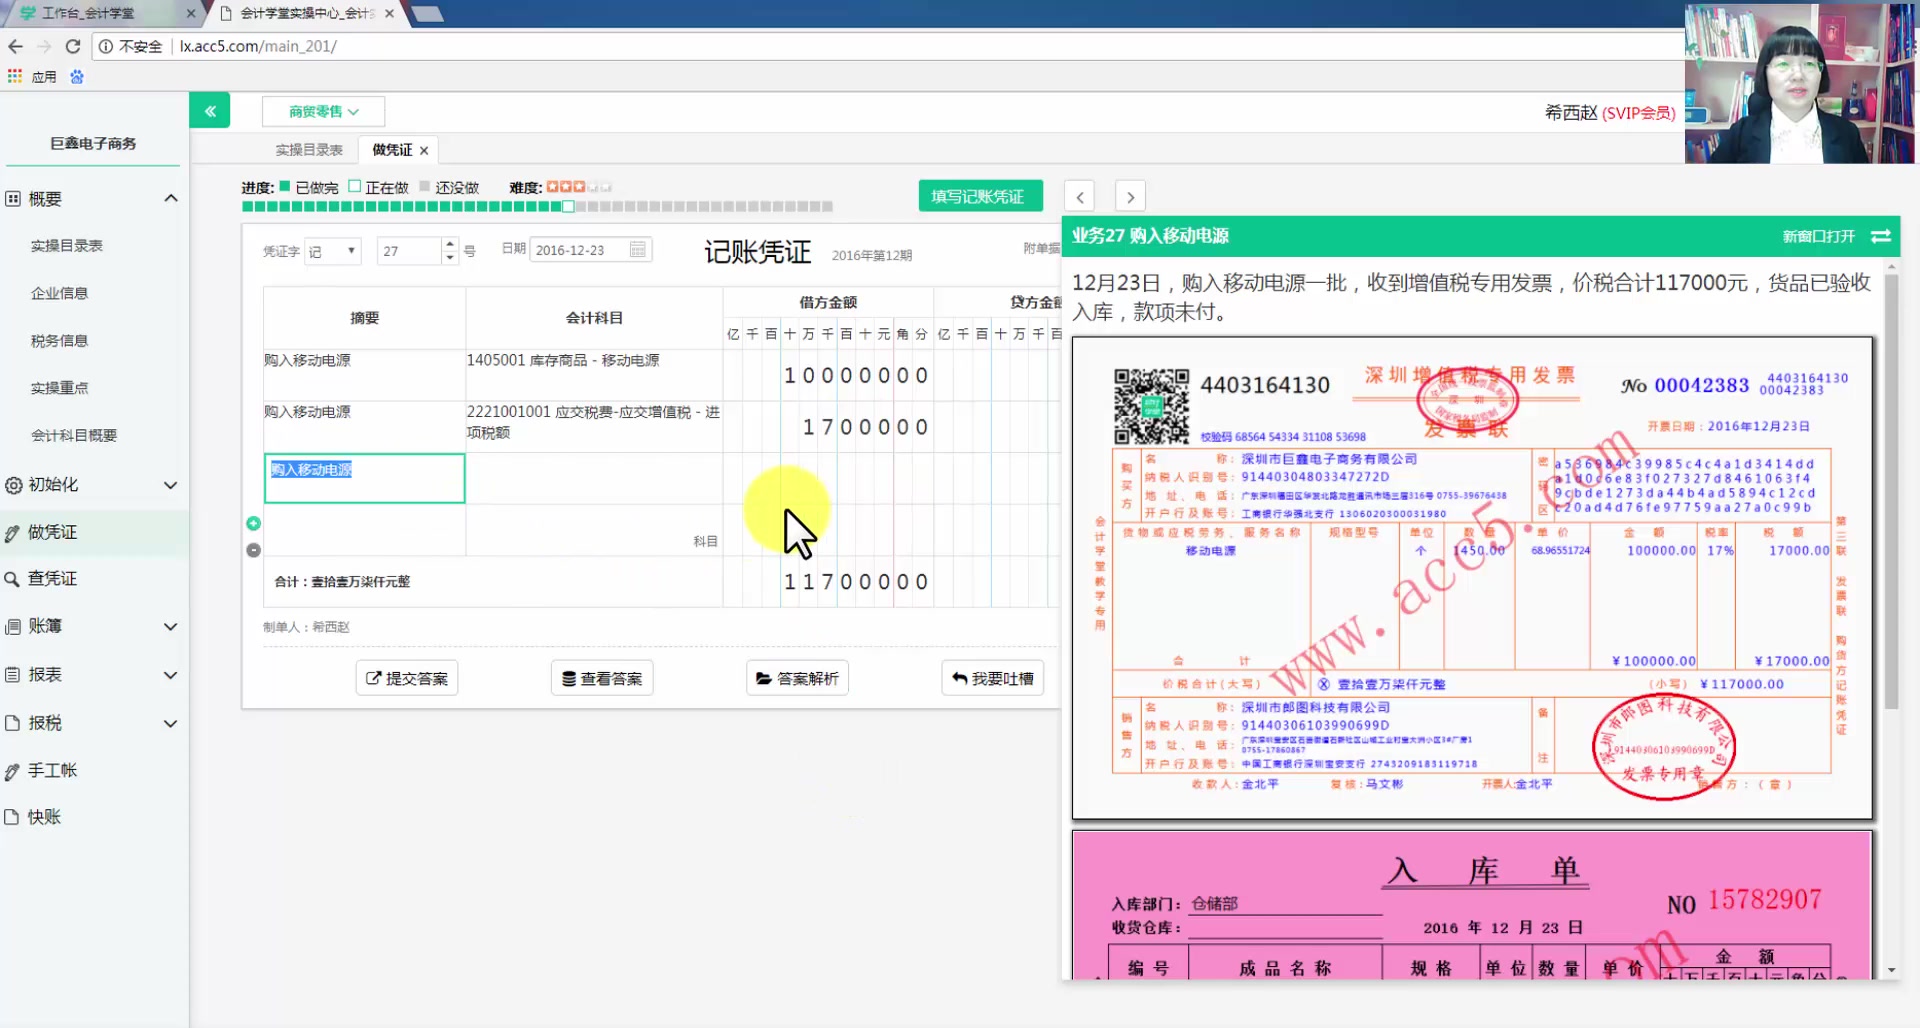Collapse the left sidebar with the arrow
1920x1028 pixels.
[x=210, y=110]
